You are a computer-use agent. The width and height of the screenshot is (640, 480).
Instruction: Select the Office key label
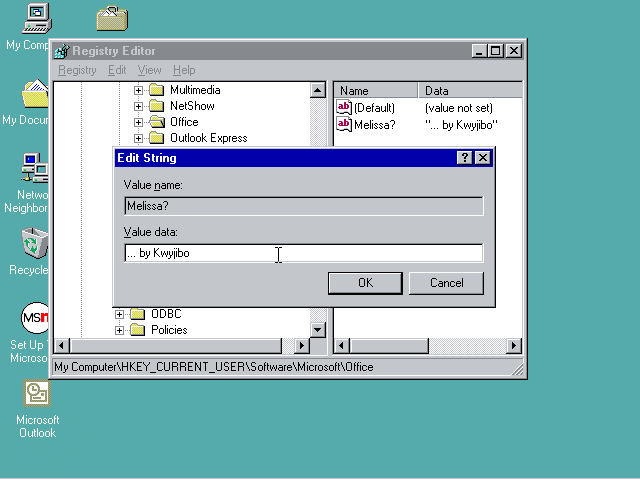[184, 122]
